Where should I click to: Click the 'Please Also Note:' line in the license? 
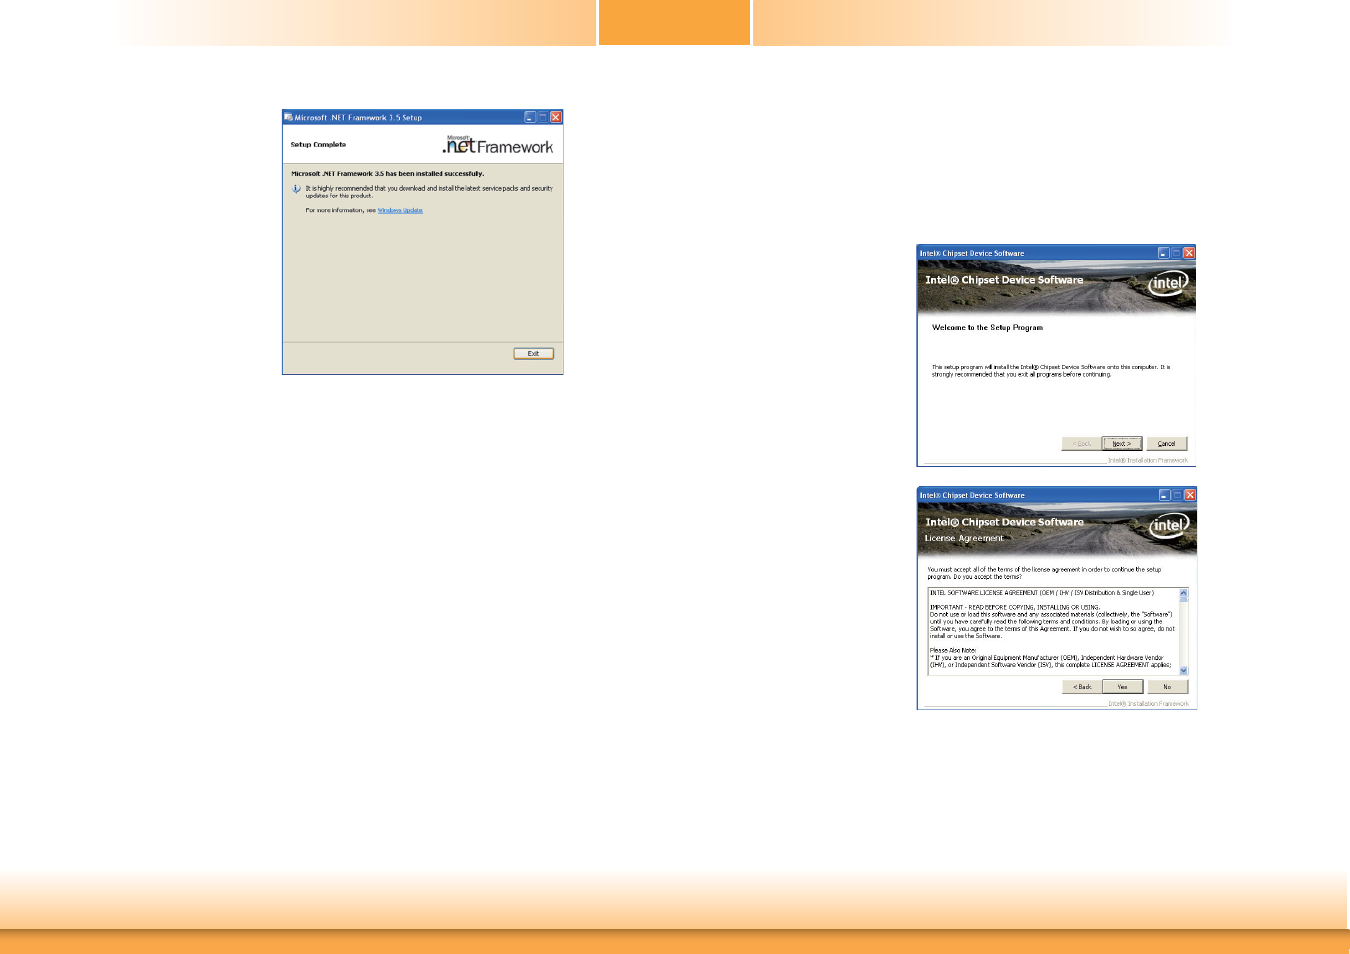tap(953, 651)
